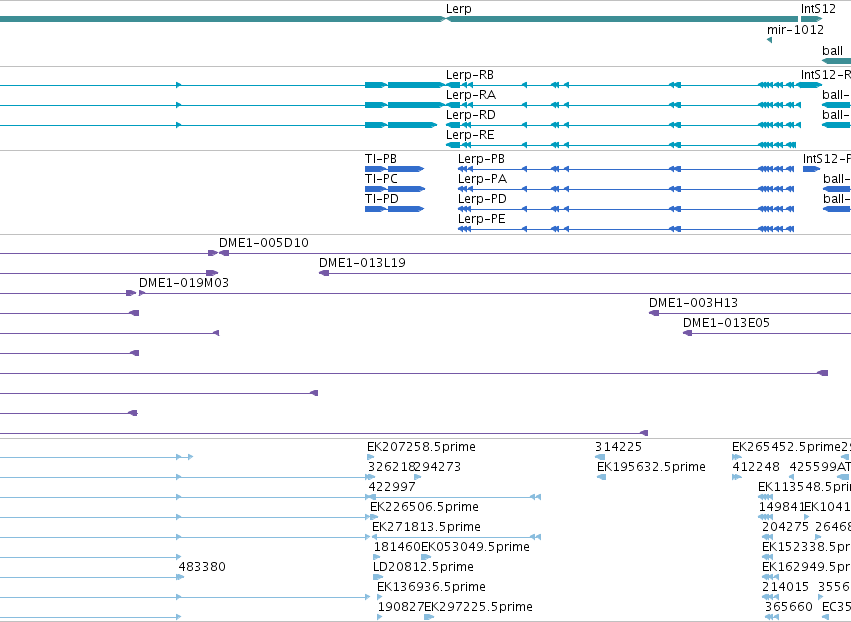Click the DME1-003H13 clone end marker
Screen dimensions: 851x622
pyautogui.click(x=654, y=313)
